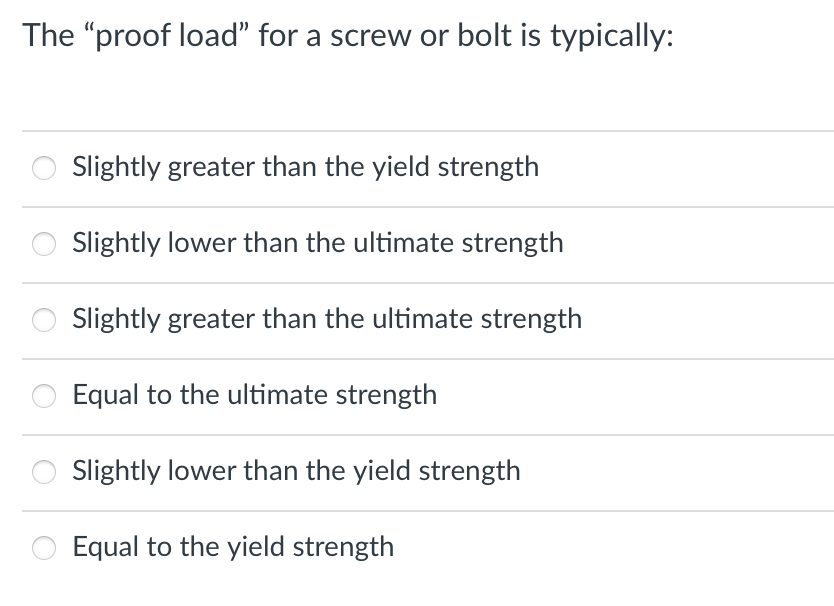Click the answer text "Slightly lower than the ultimate strength"
Screen dimensions: 834x606
(318, 244)
